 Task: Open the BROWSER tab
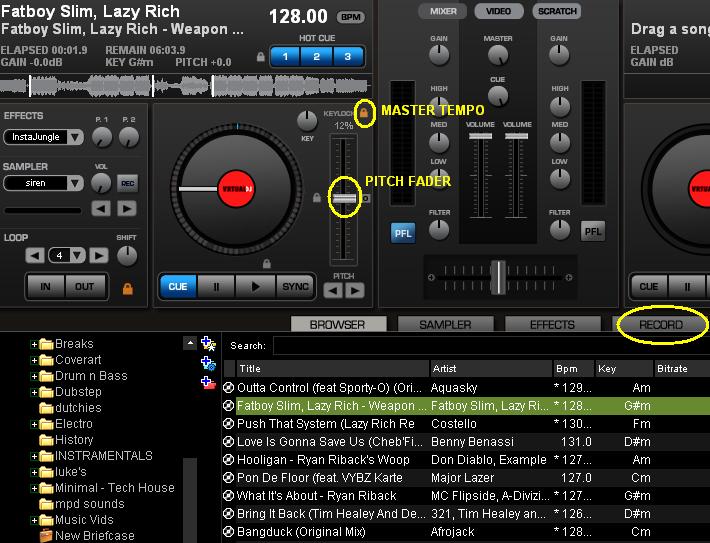click(338, 324)
